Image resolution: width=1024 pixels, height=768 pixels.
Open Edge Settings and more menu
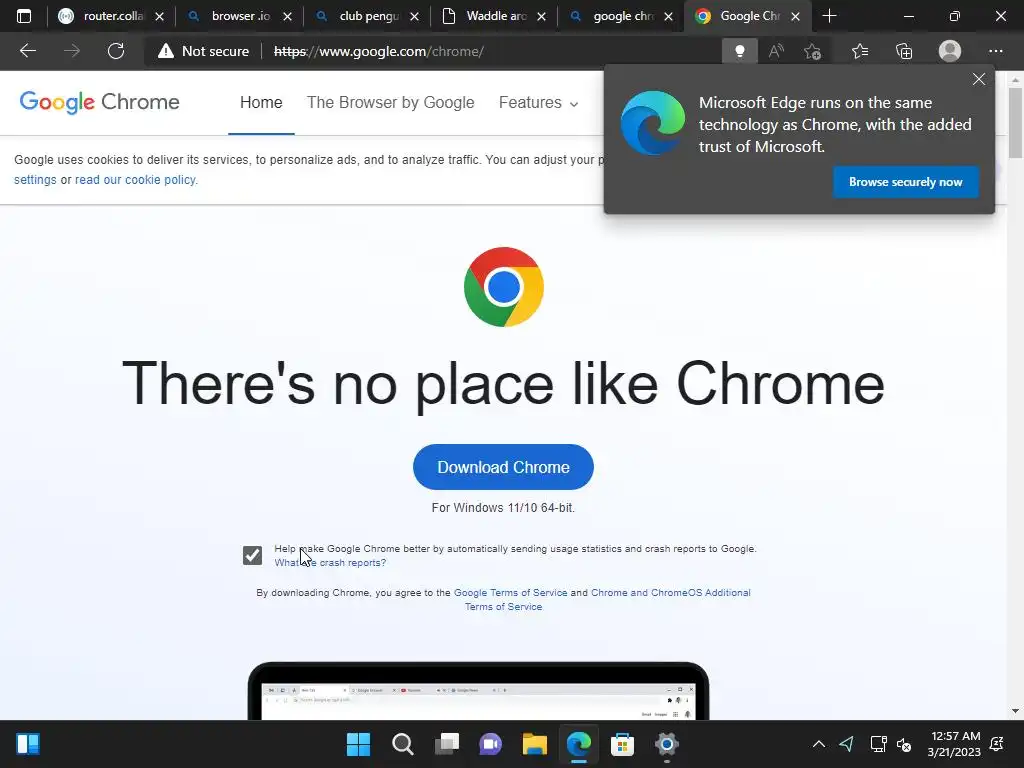[x=995, y=51]
